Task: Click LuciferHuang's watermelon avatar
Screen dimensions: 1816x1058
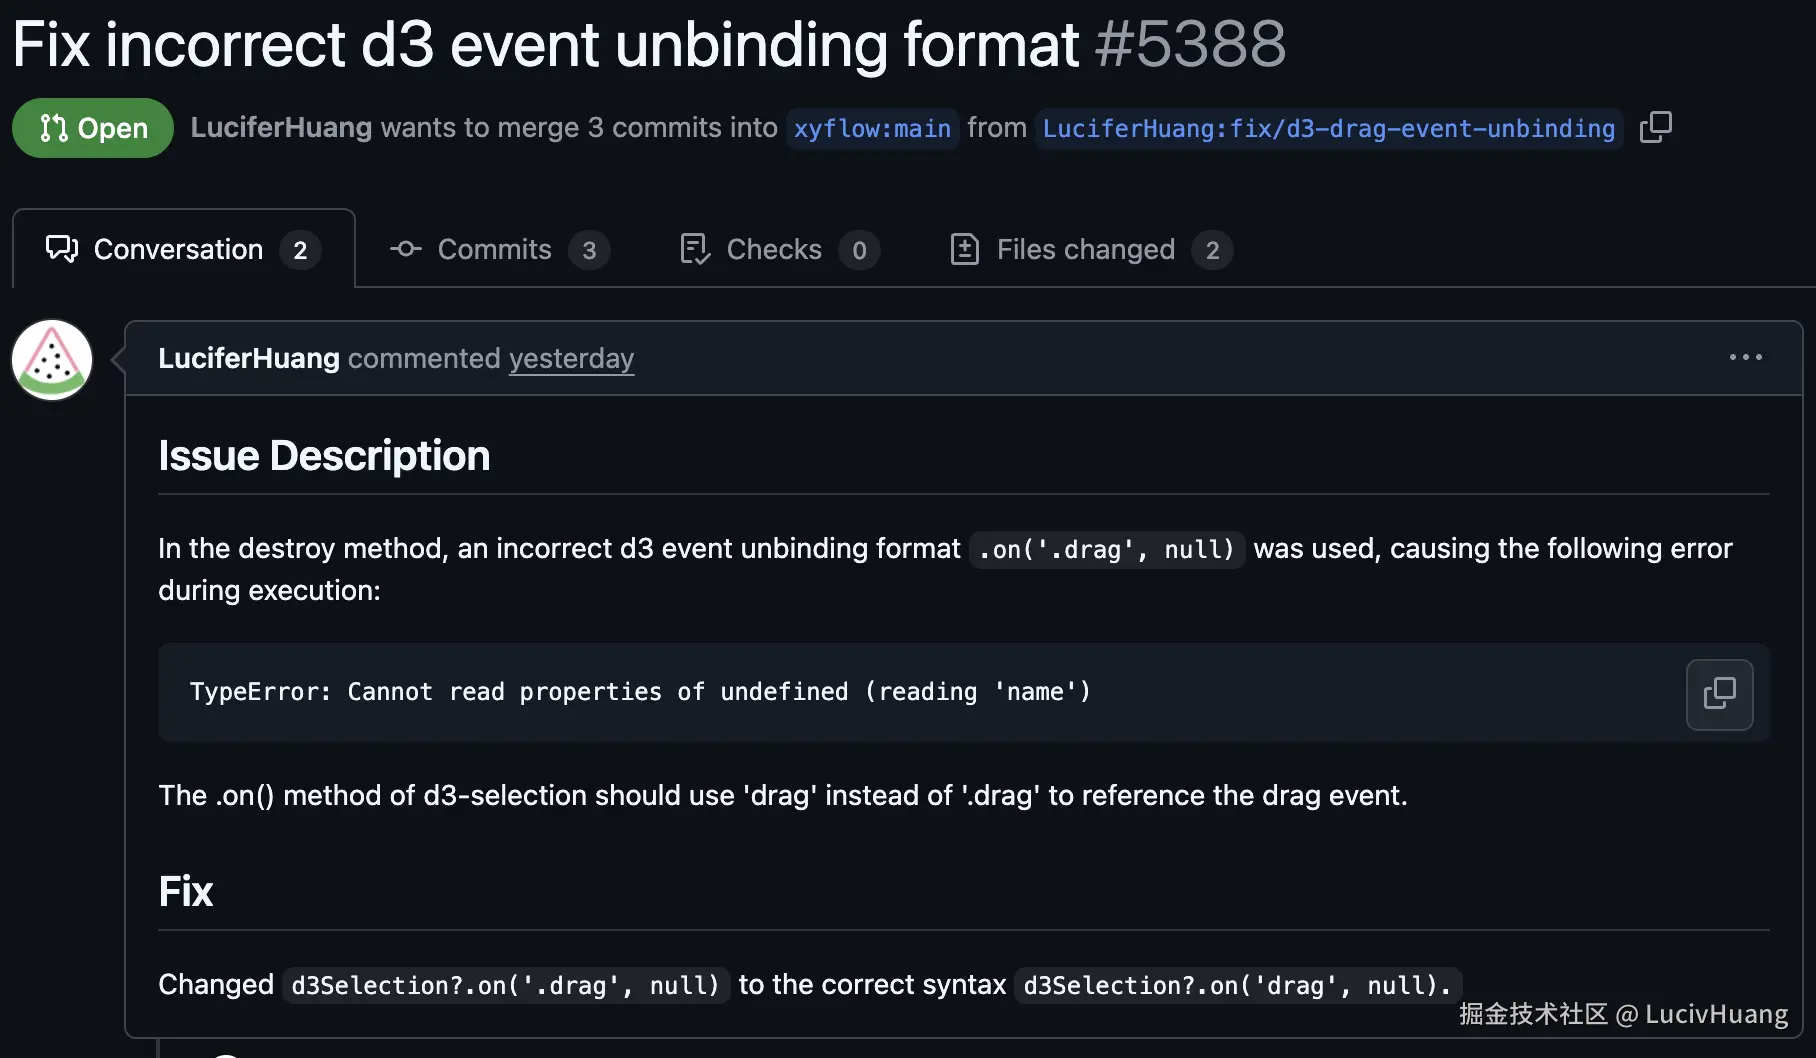Action: coord(52,360)
